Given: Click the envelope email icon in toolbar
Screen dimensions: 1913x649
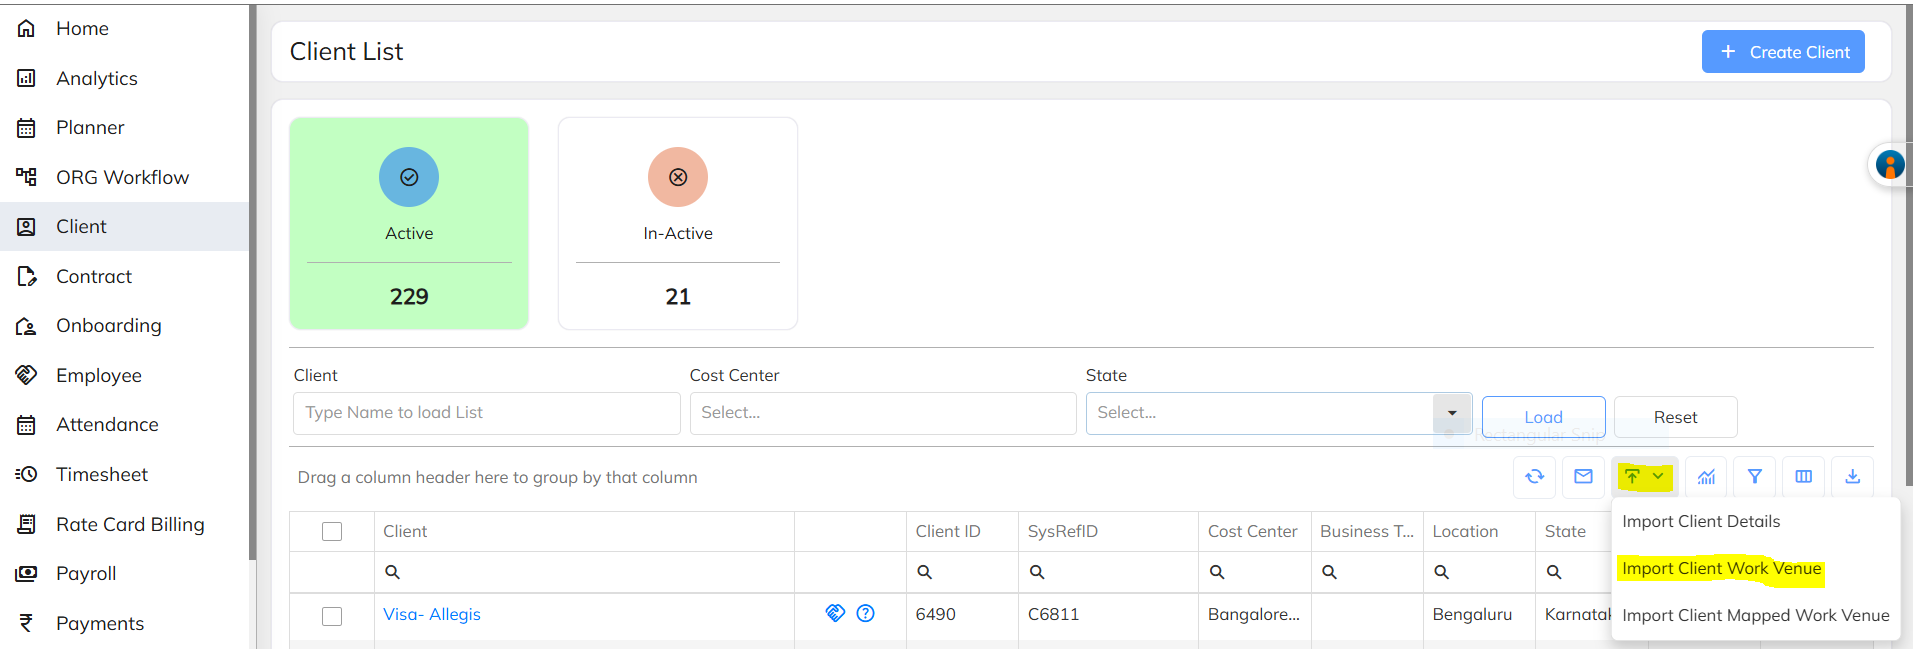Looking at the screenshot, I should [1583, 477].
